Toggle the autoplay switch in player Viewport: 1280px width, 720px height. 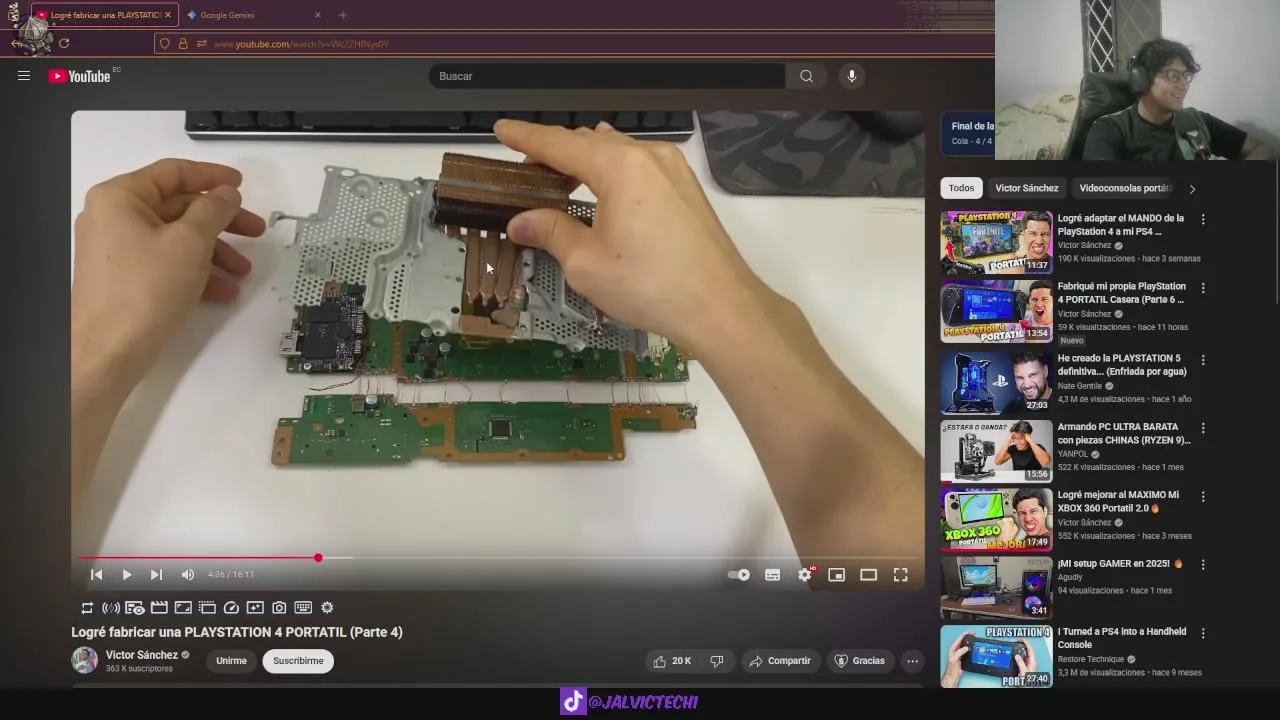click(x=739, y=574)
